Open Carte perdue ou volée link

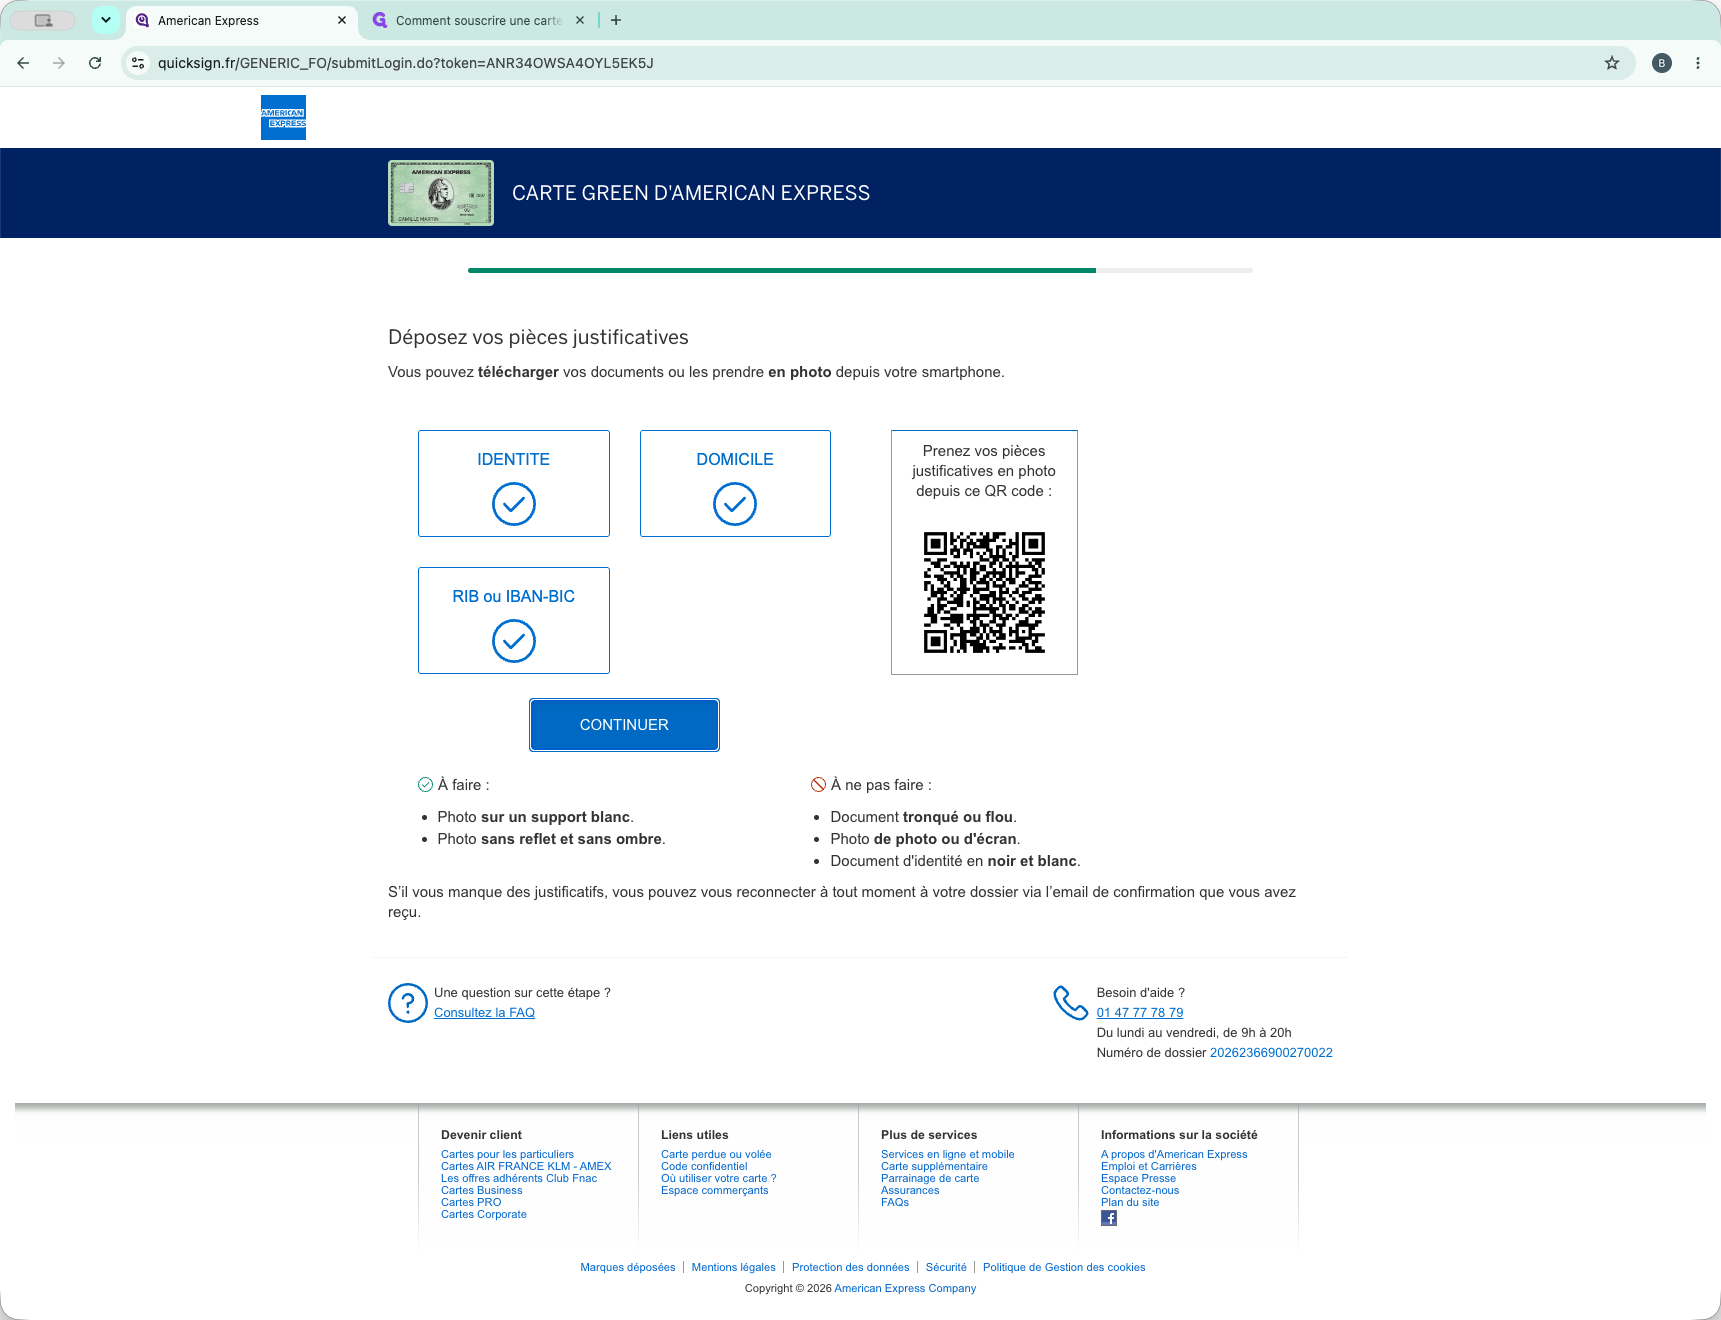[x=716, y=1154]
